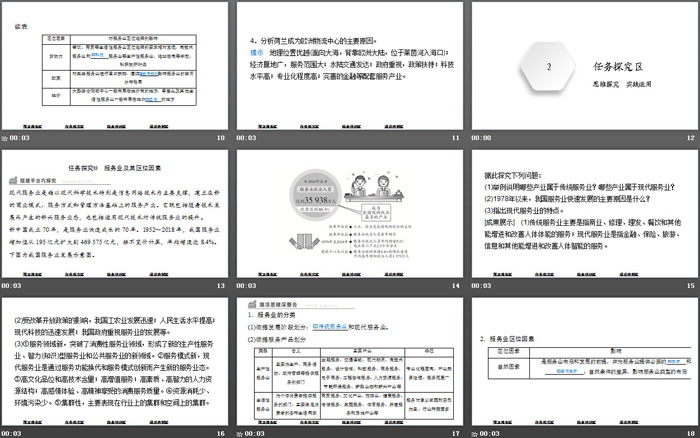700x438 pixels.
Task: Click slide number label 15
Action: 691,286
